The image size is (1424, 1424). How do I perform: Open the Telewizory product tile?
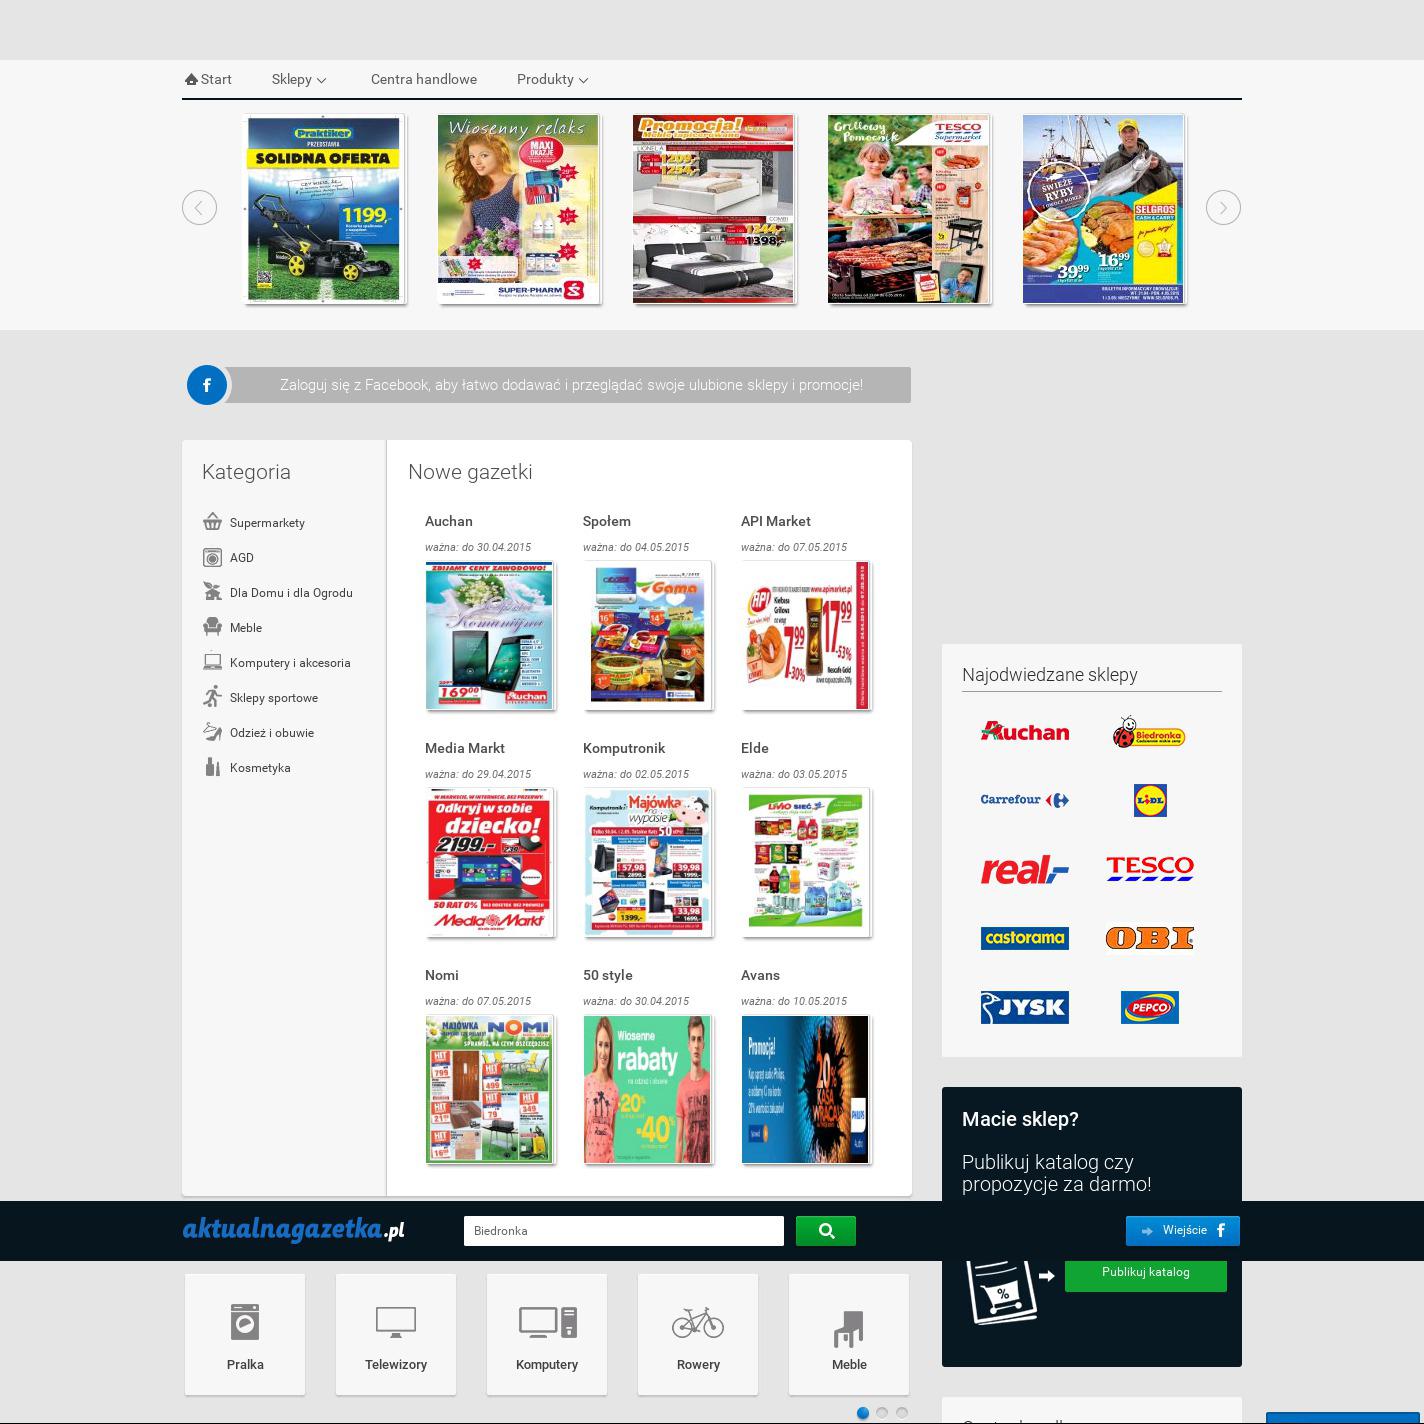tap(396, 1334)
